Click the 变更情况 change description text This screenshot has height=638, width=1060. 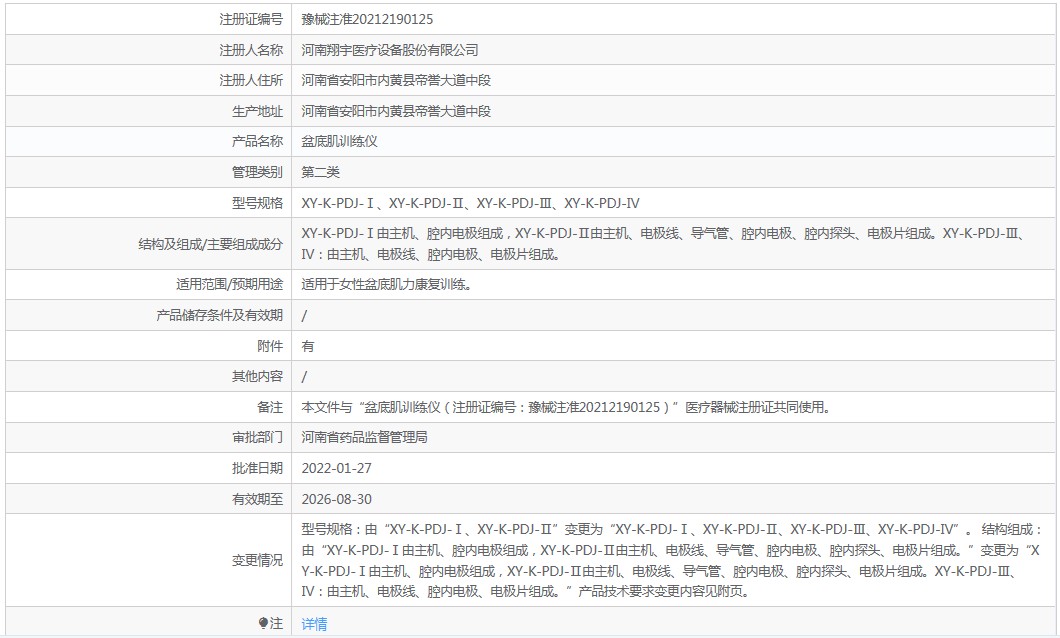click(x=672, y=560)
